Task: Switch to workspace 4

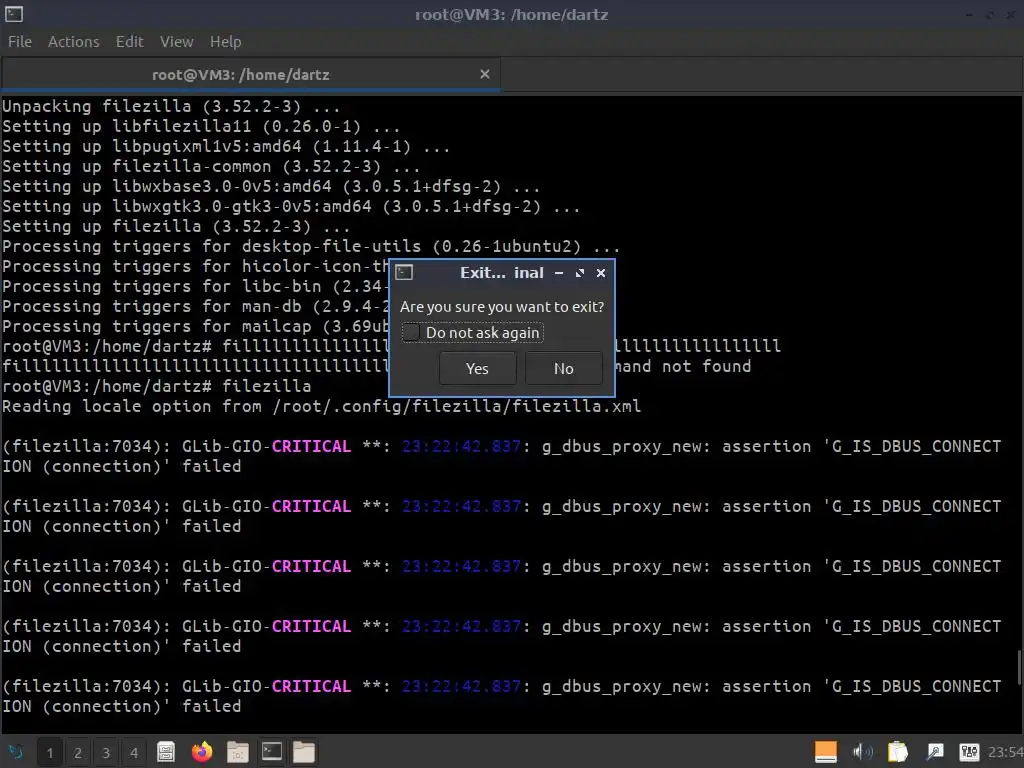Action: coord(134,752)
